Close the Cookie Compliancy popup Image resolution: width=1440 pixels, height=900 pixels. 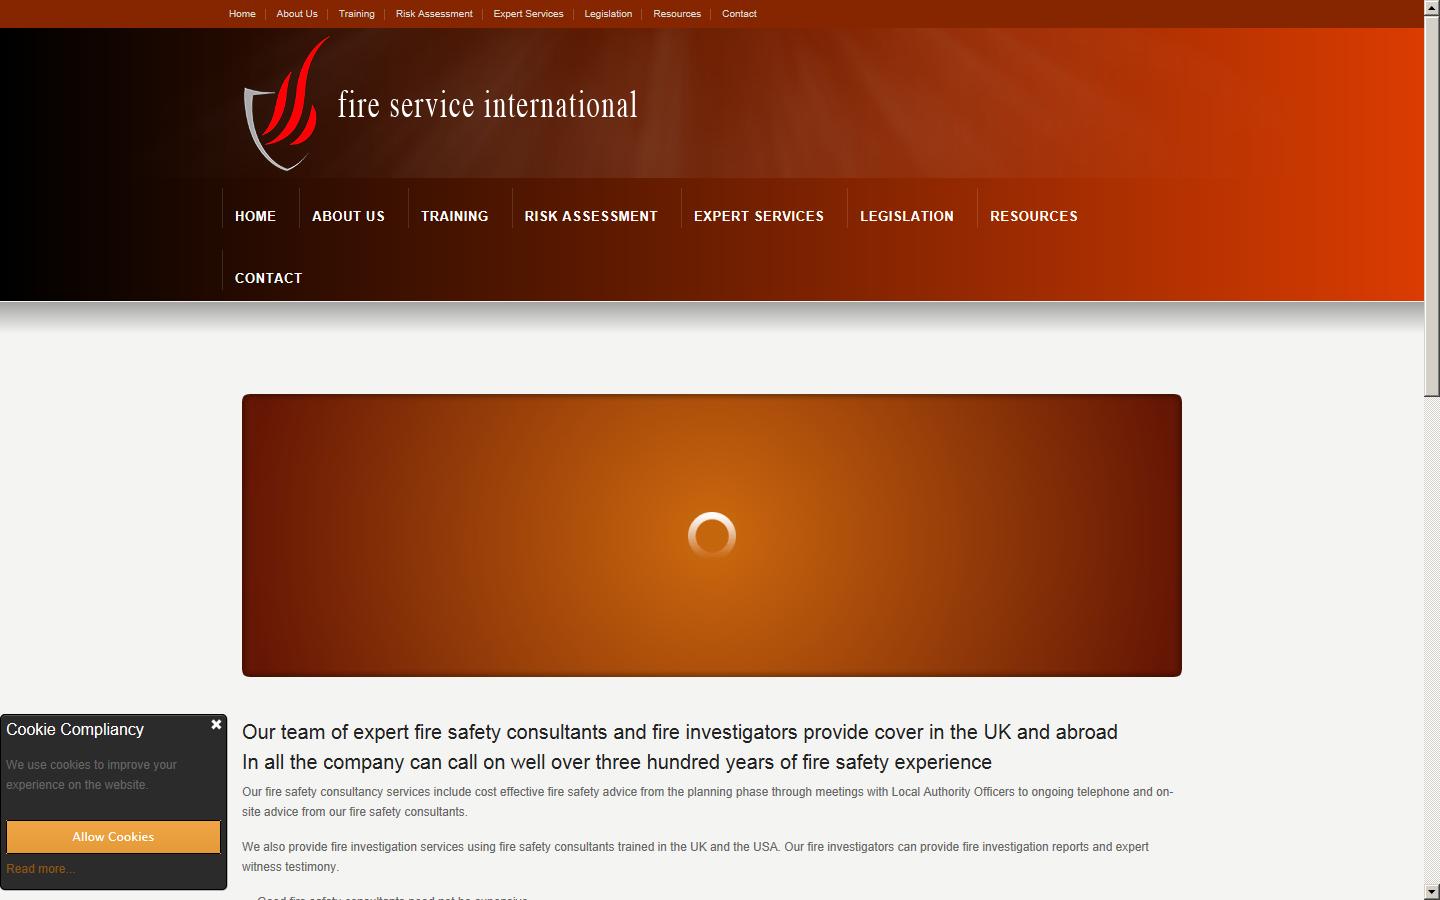coord(216,725)
